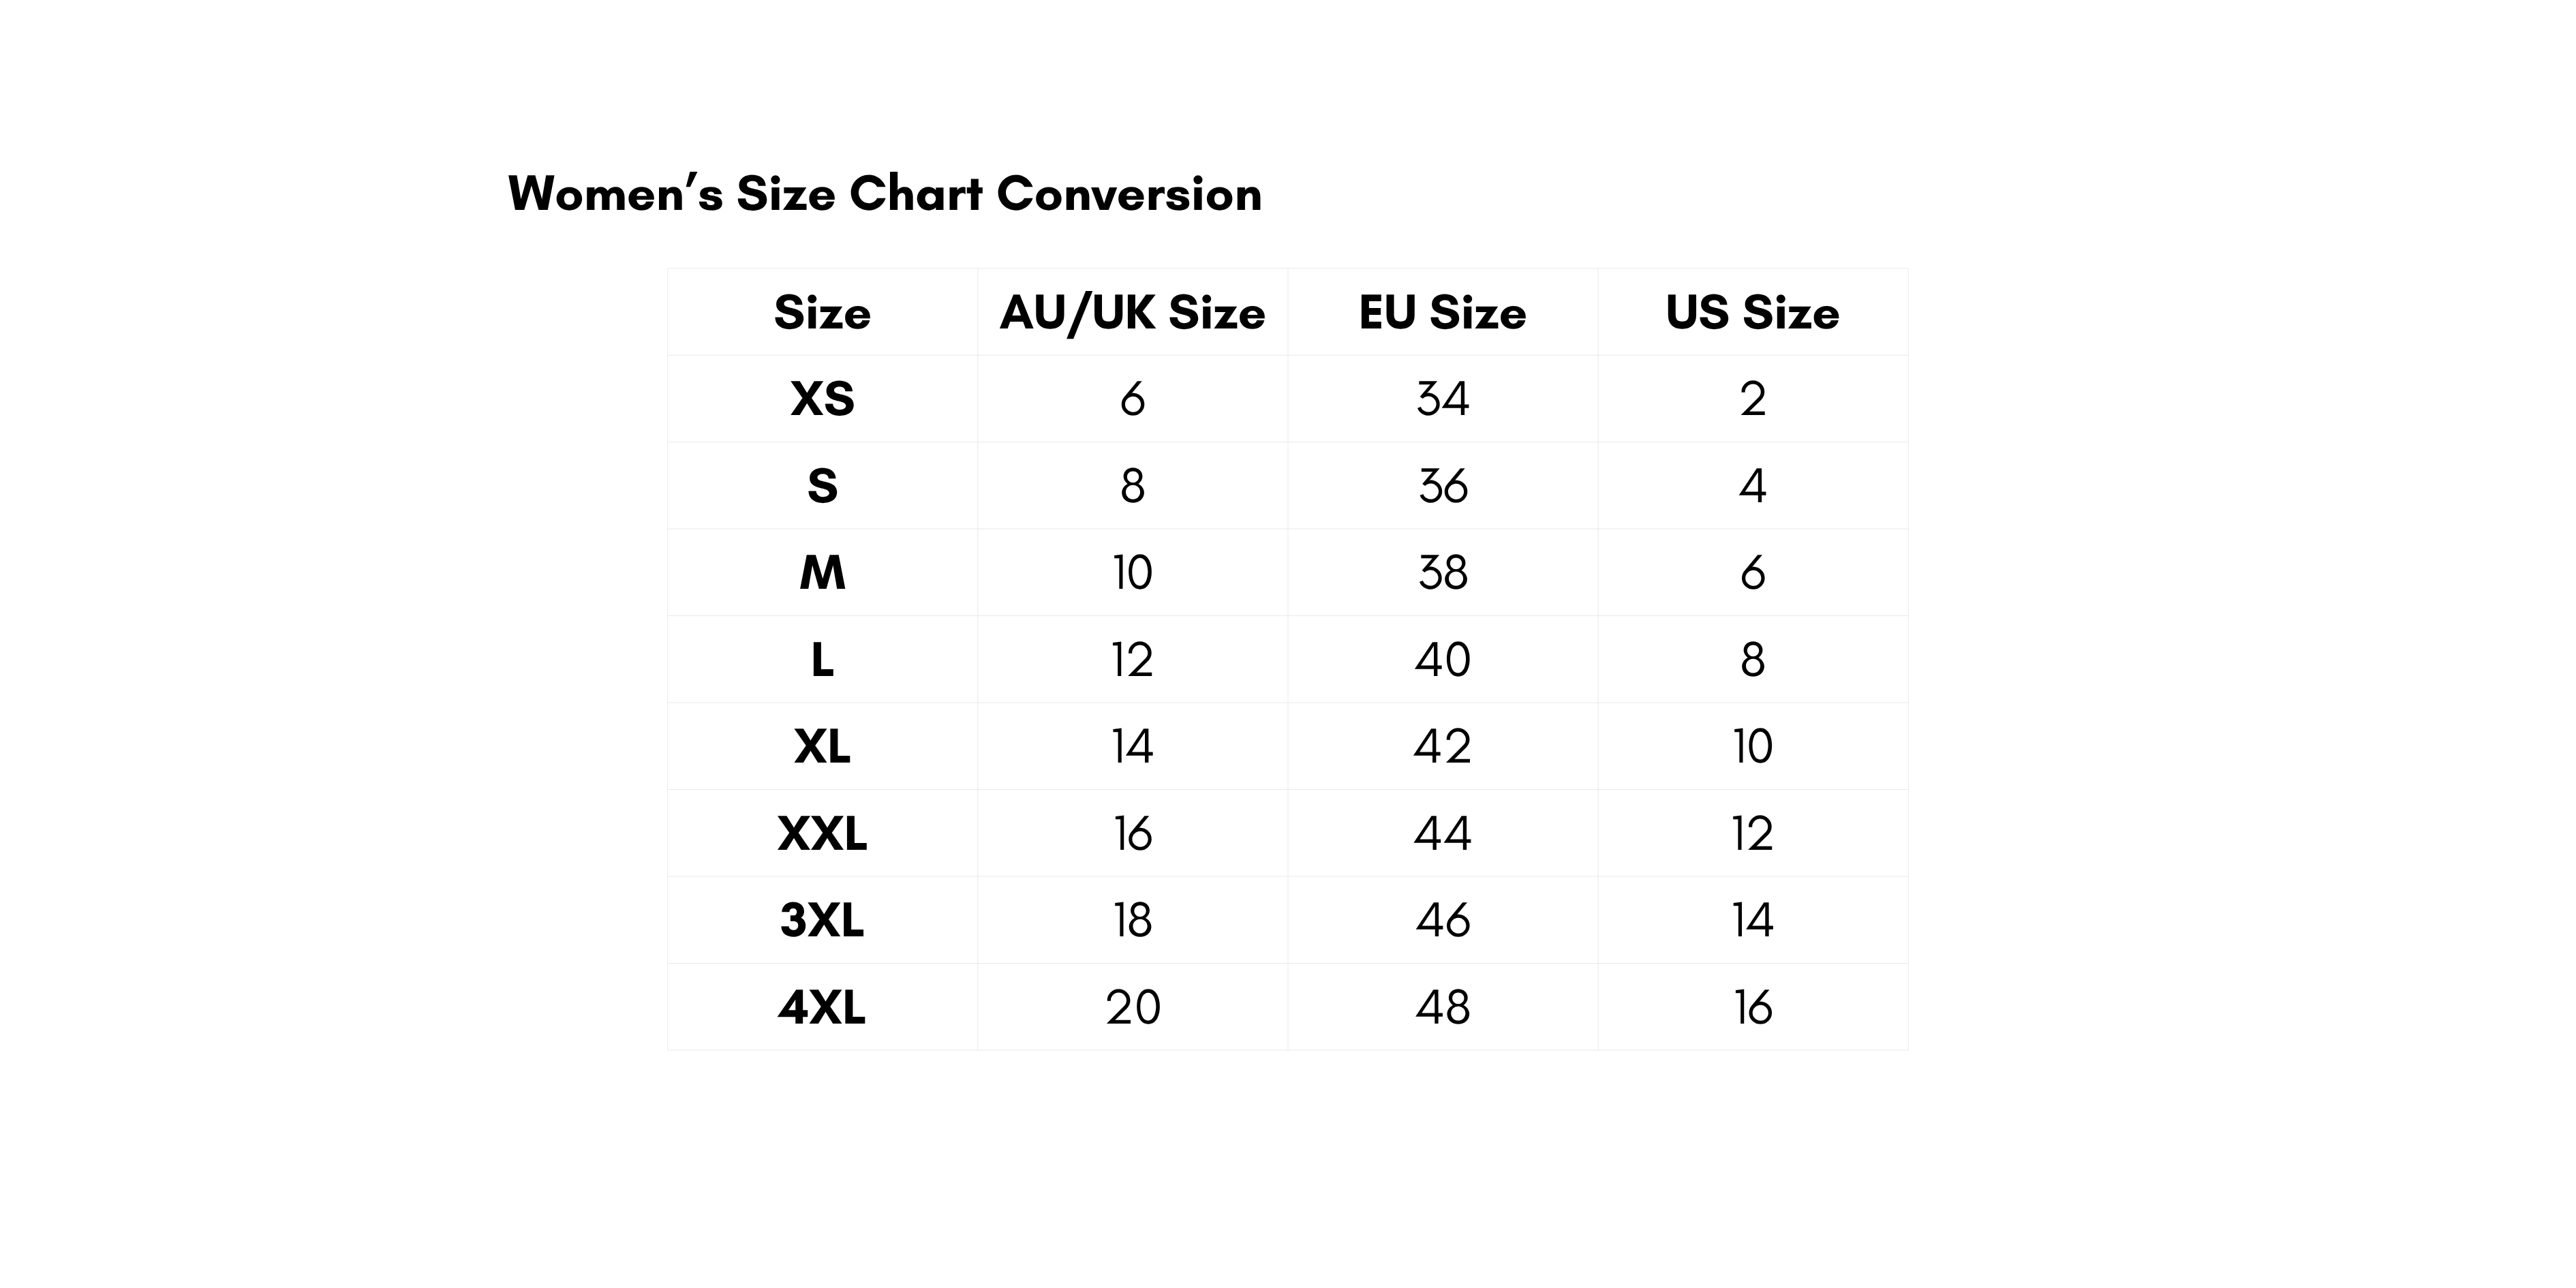Screen dimensions: 2576x1288
Task: Select the 3XL row label
Action: tap(822, 920)
